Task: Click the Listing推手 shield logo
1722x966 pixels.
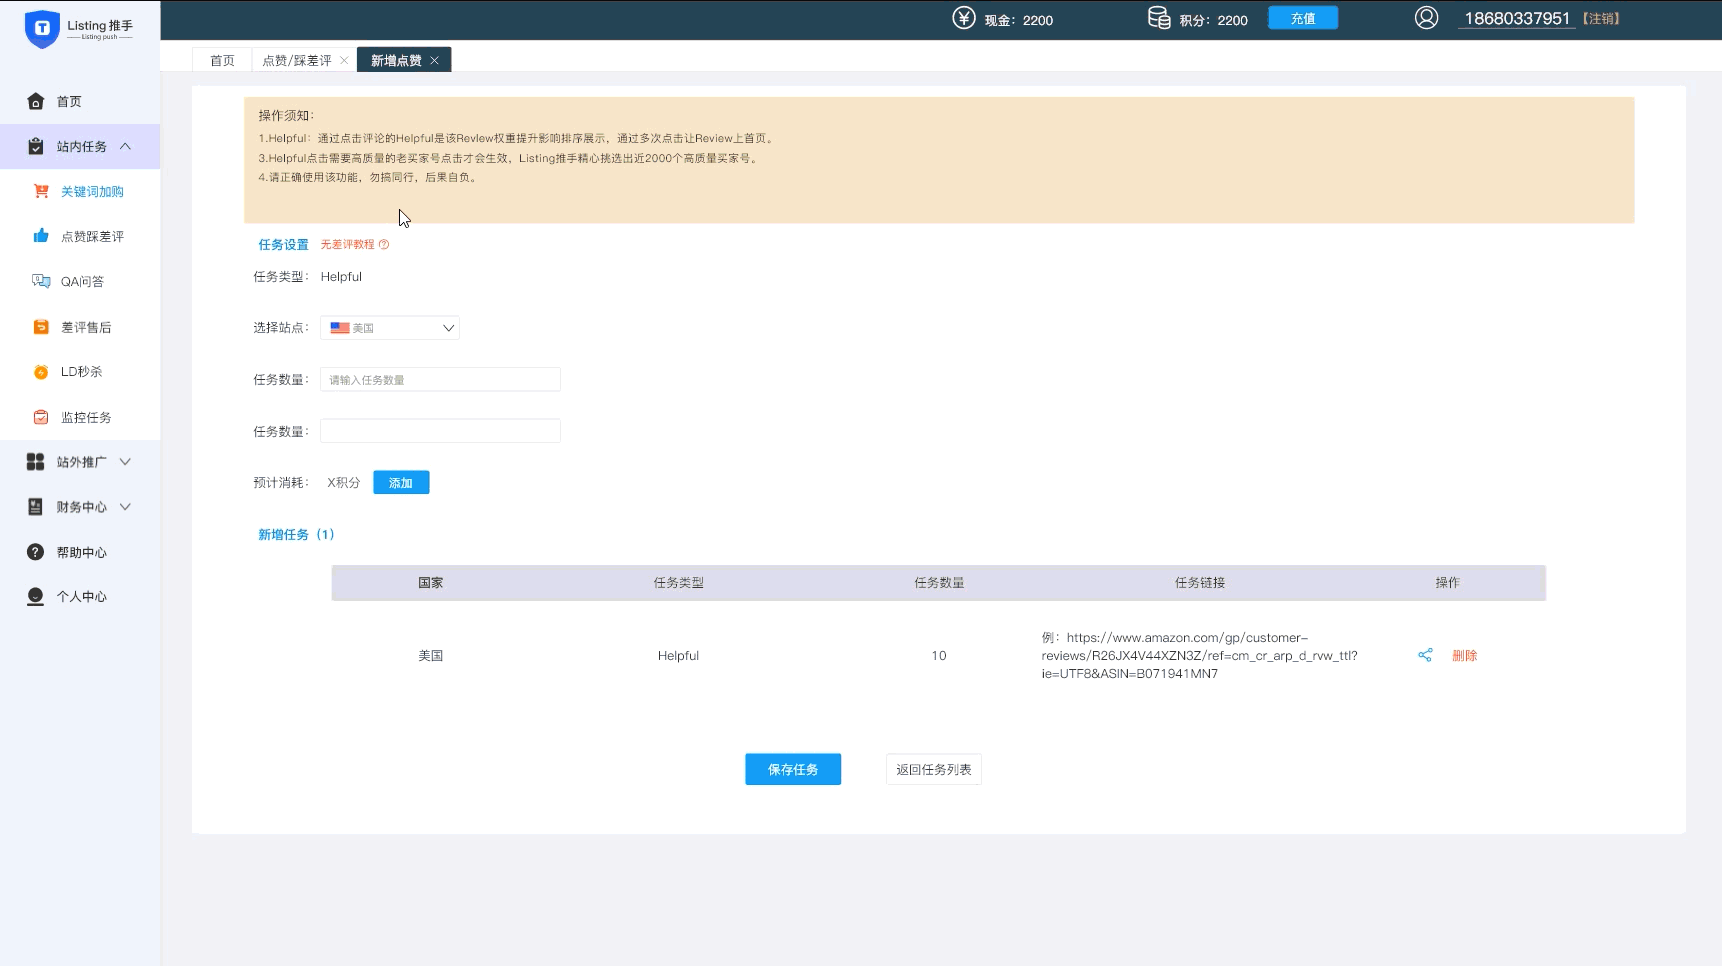Action: coord(42,29)
